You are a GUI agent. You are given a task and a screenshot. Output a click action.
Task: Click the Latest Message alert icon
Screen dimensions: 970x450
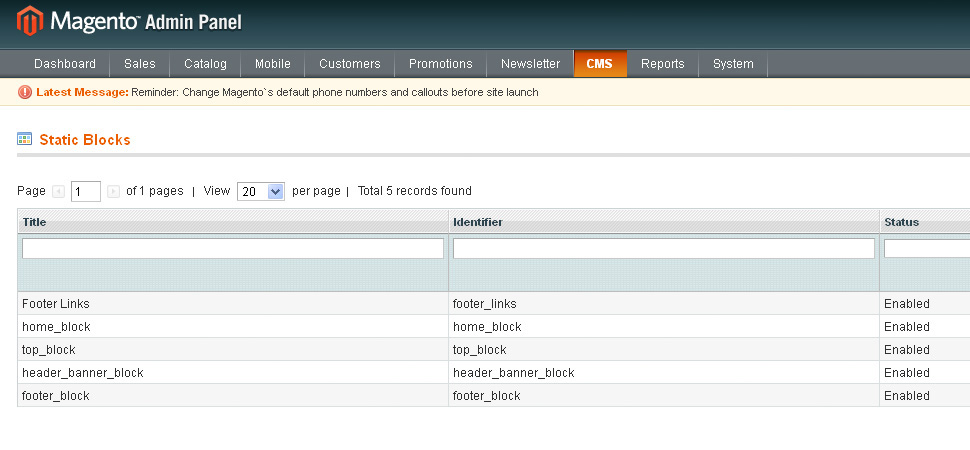coord(25,92)
